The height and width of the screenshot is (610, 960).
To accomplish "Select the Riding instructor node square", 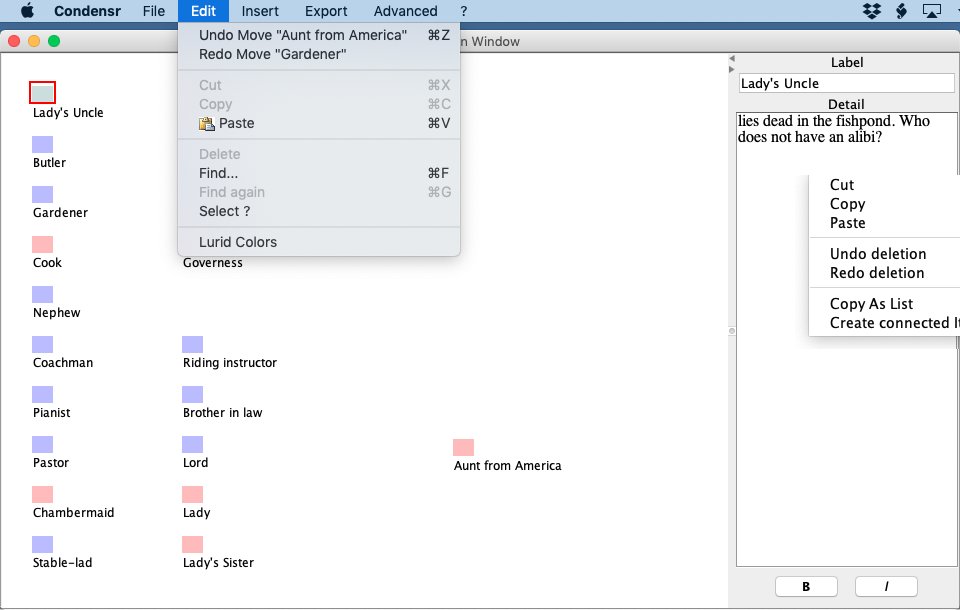I will click(x=192, y=344).
